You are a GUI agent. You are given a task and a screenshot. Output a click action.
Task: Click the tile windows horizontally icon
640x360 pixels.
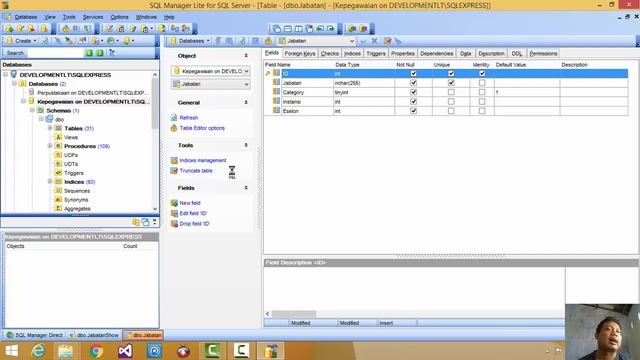click(x=288, y=29)
